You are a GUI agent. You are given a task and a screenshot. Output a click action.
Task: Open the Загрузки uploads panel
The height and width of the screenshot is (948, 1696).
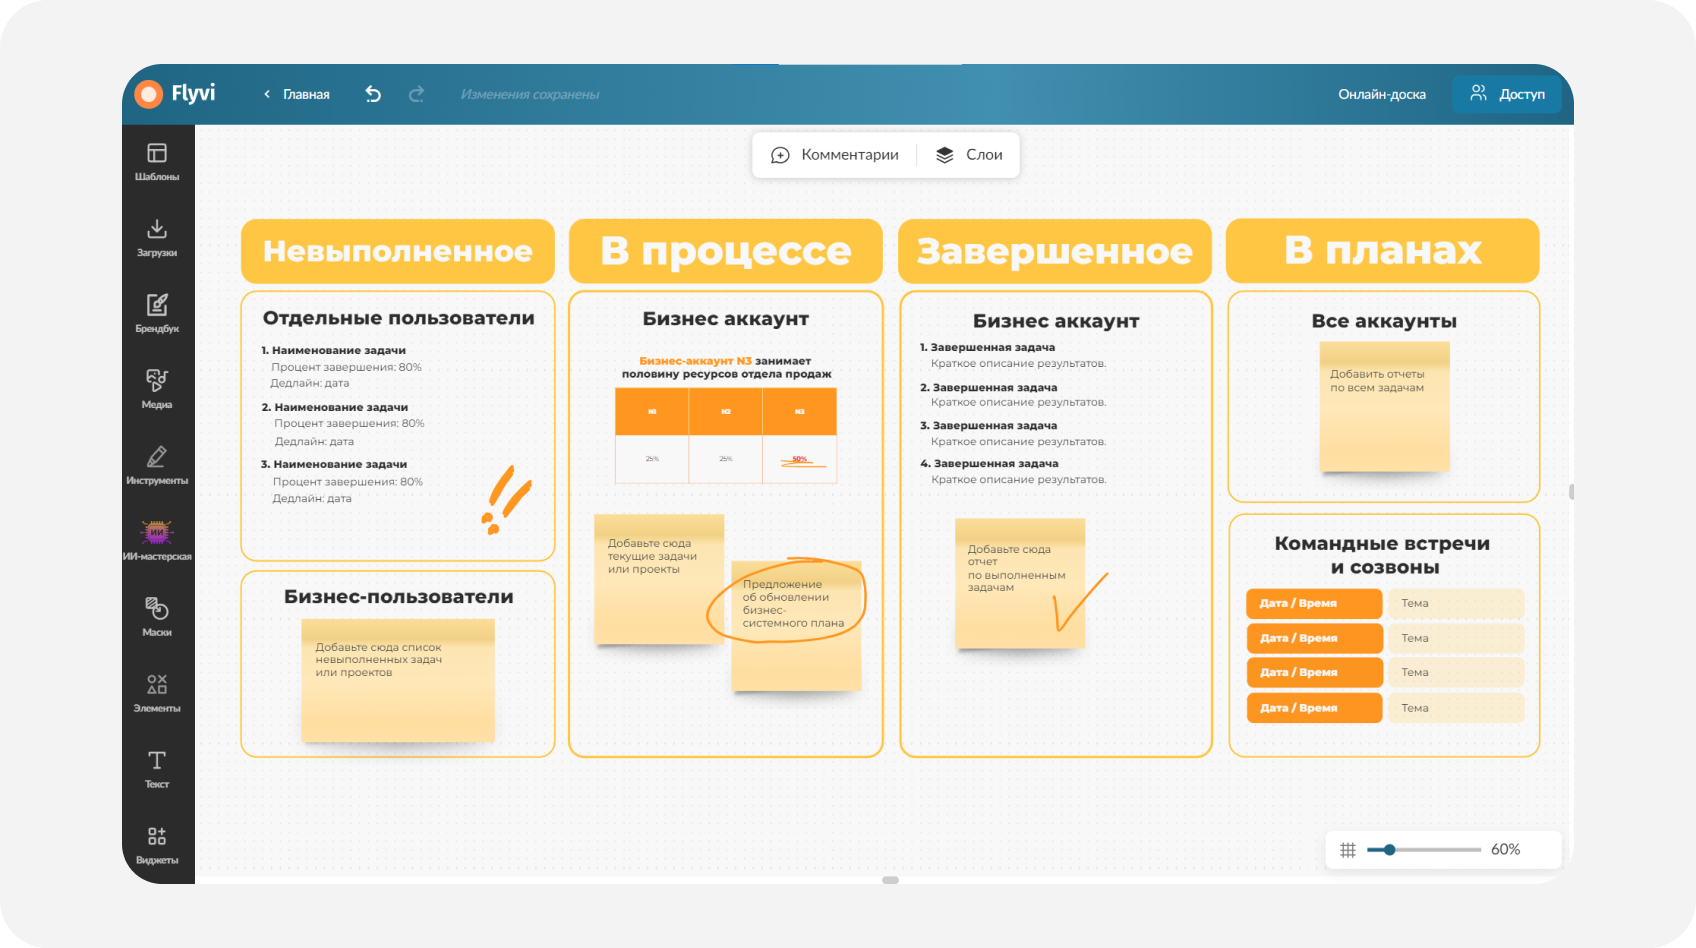[x=157, y=237]
